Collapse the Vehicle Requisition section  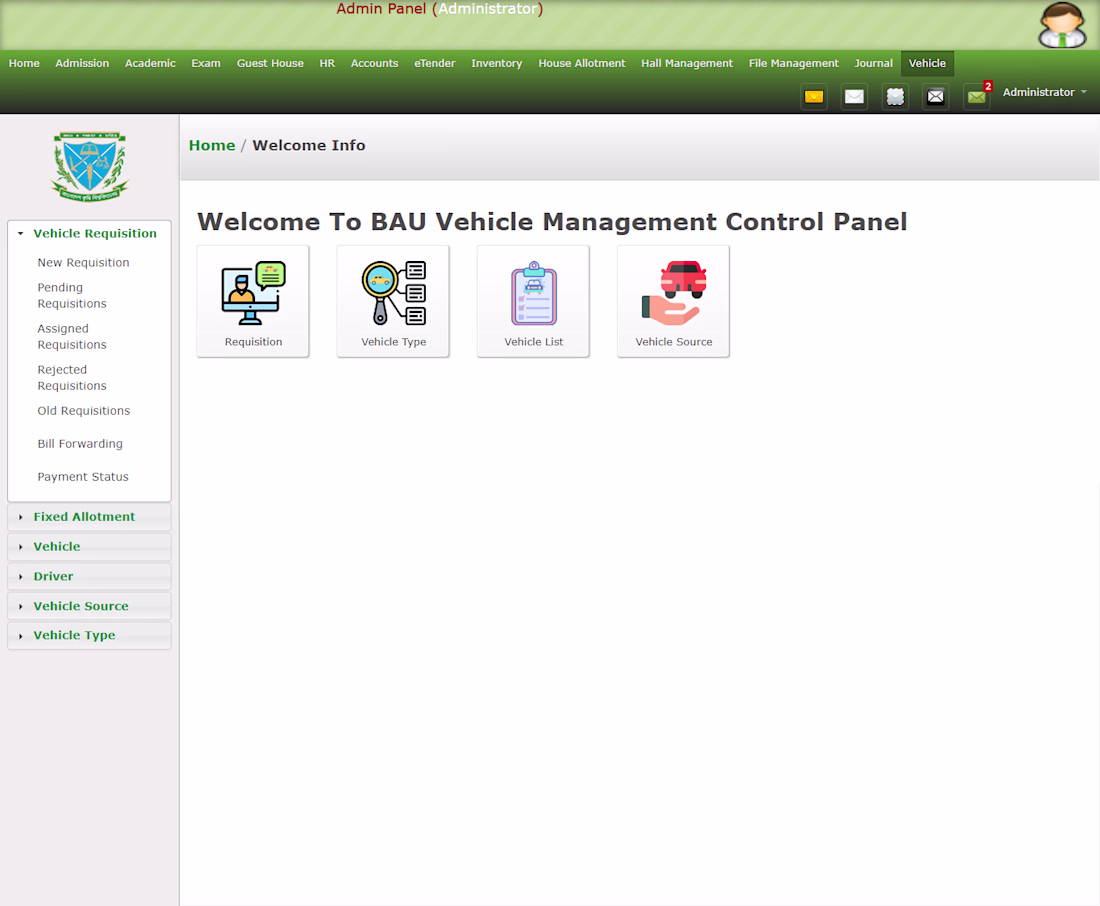pyautogui.click(x=90, y=234)
